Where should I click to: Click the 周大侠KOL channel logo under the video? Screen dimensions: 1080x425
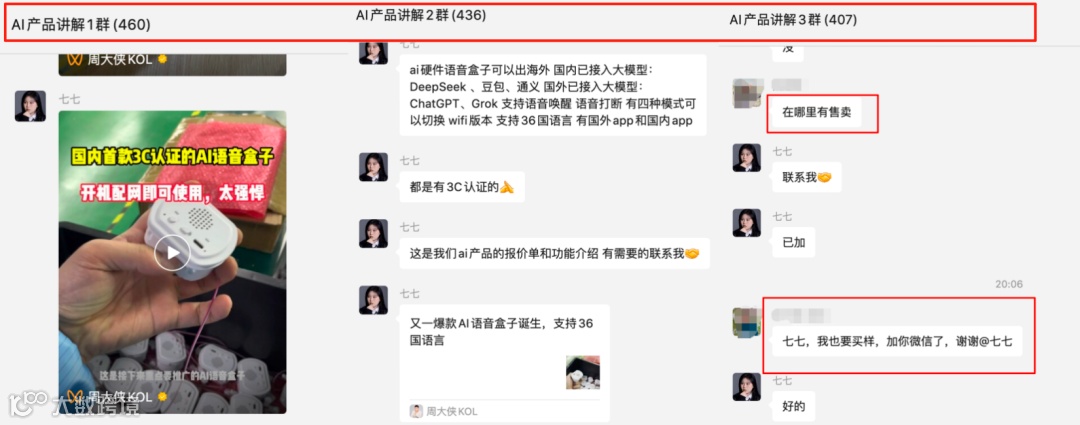[x=75, y=397]
